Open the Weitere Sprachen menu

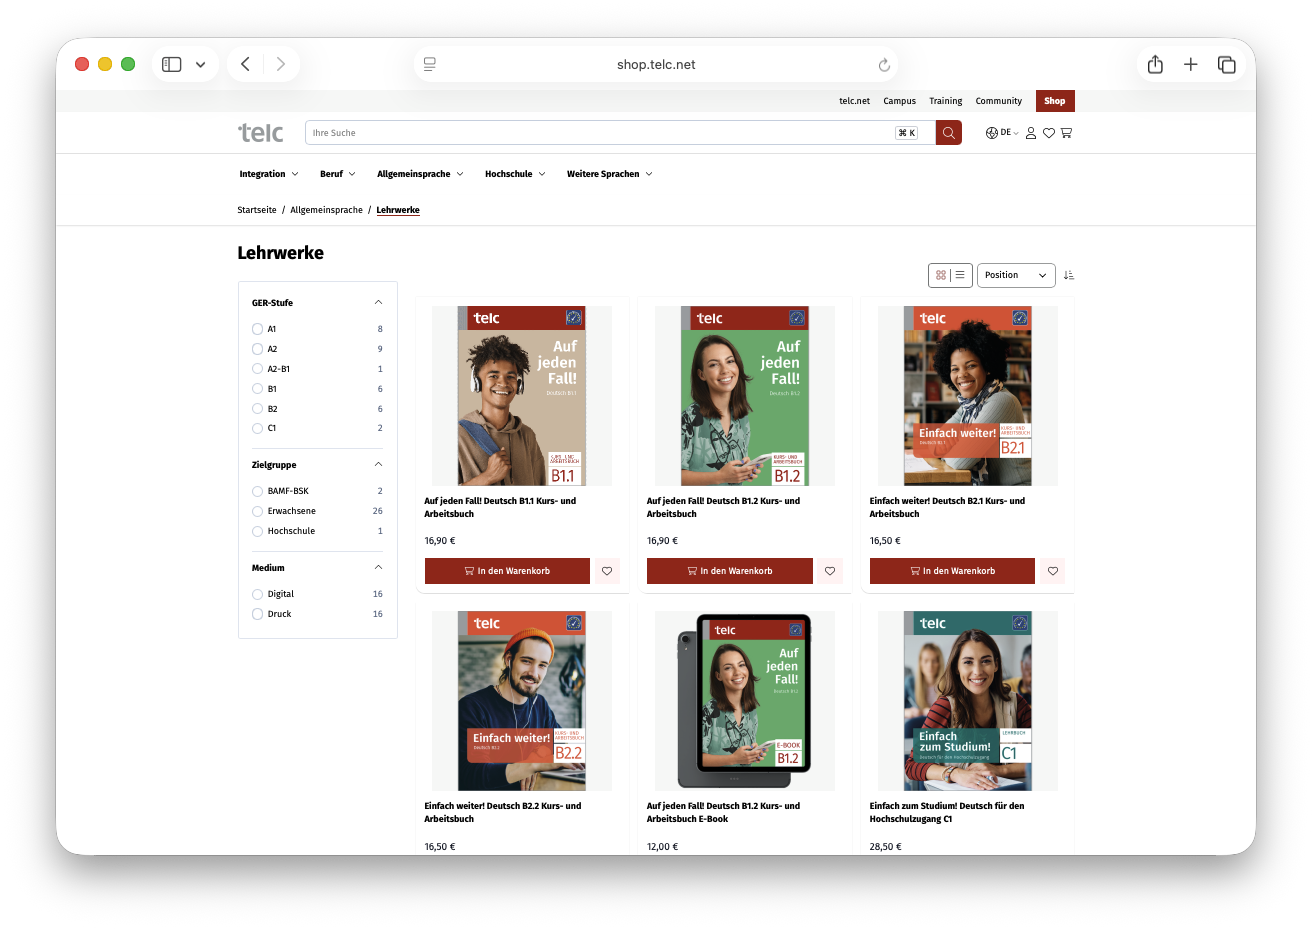610,174
